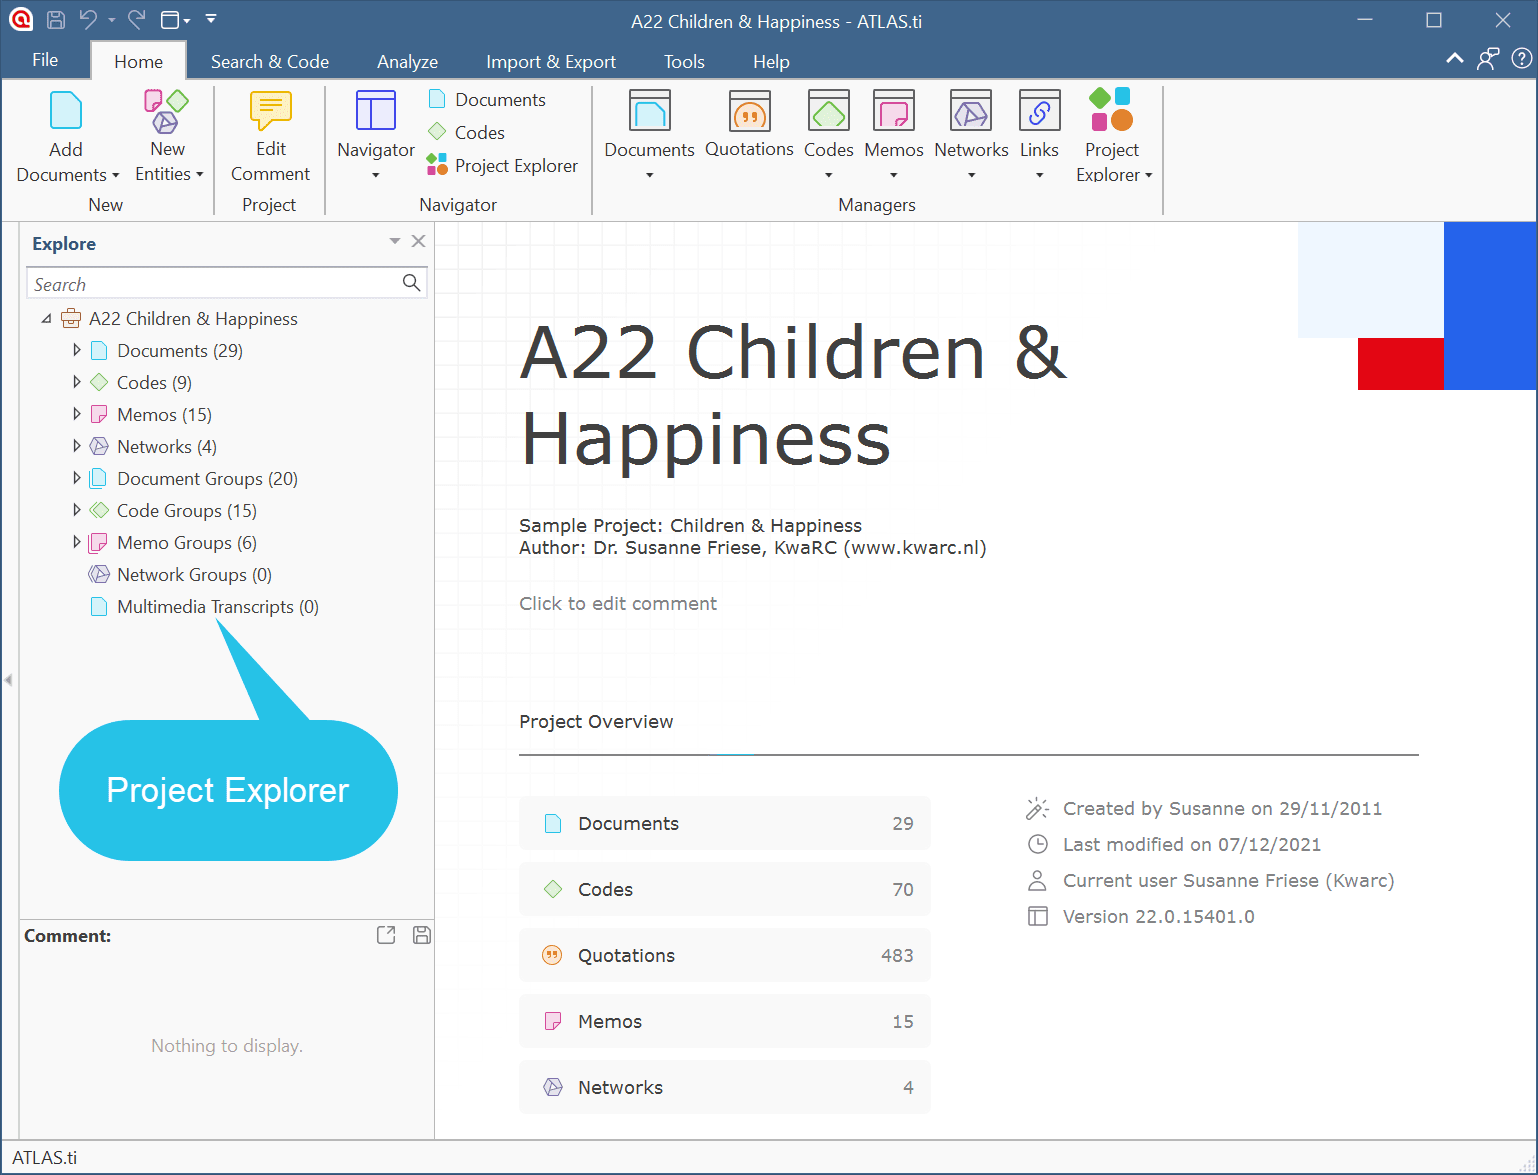Open comment in separate editor window icon

pyautogui.click(x=386, y=935)
